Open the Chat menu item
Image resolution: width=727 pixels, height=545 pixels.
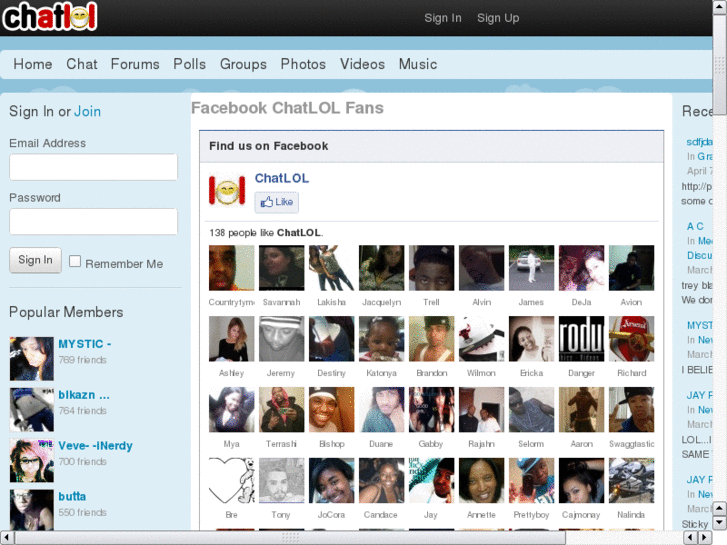coord(82,64)
